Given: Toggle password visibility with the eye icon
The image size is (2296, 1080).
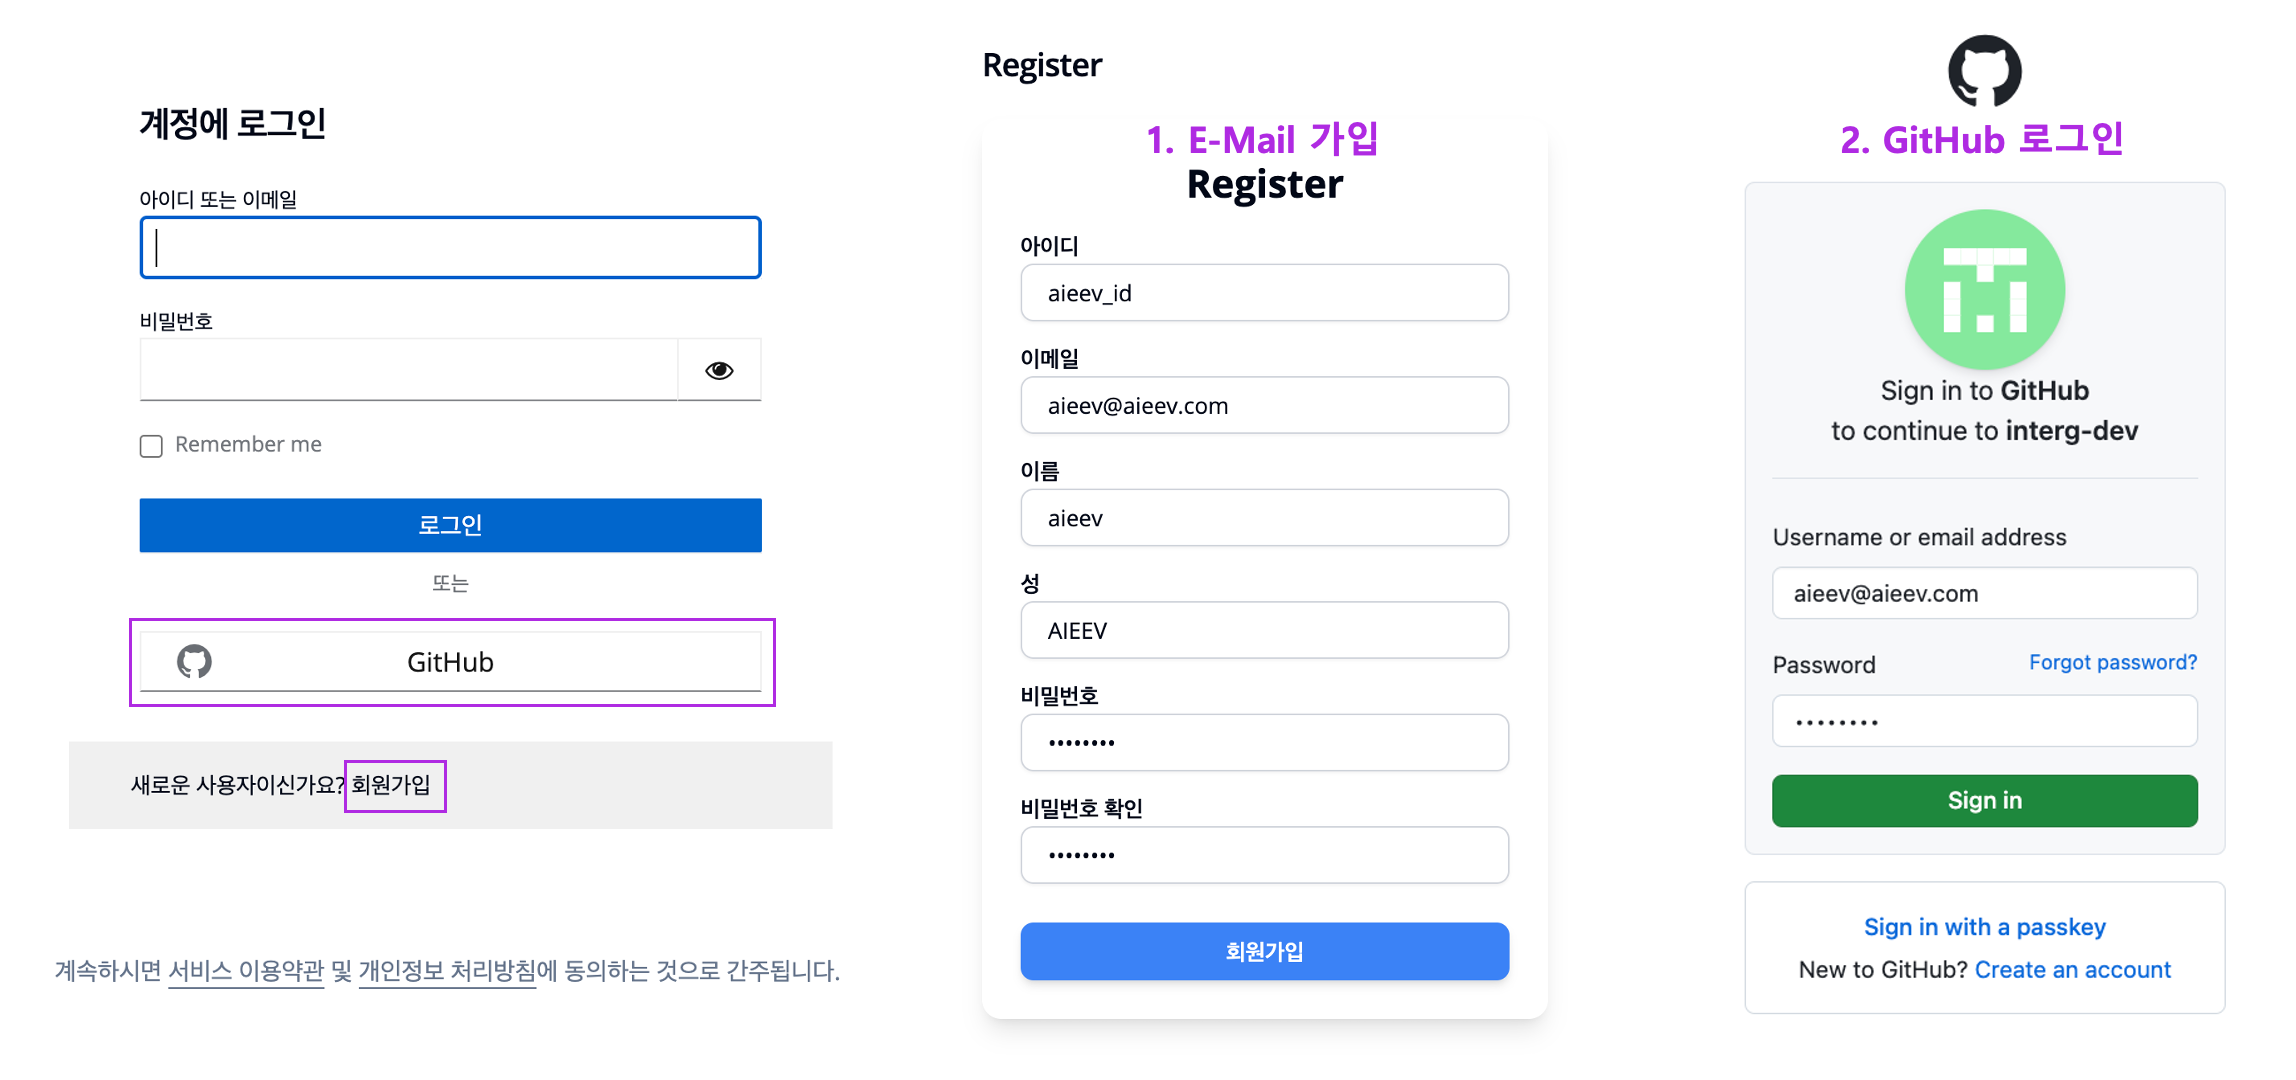Looking at the screenshot, I should coord(719,370).
